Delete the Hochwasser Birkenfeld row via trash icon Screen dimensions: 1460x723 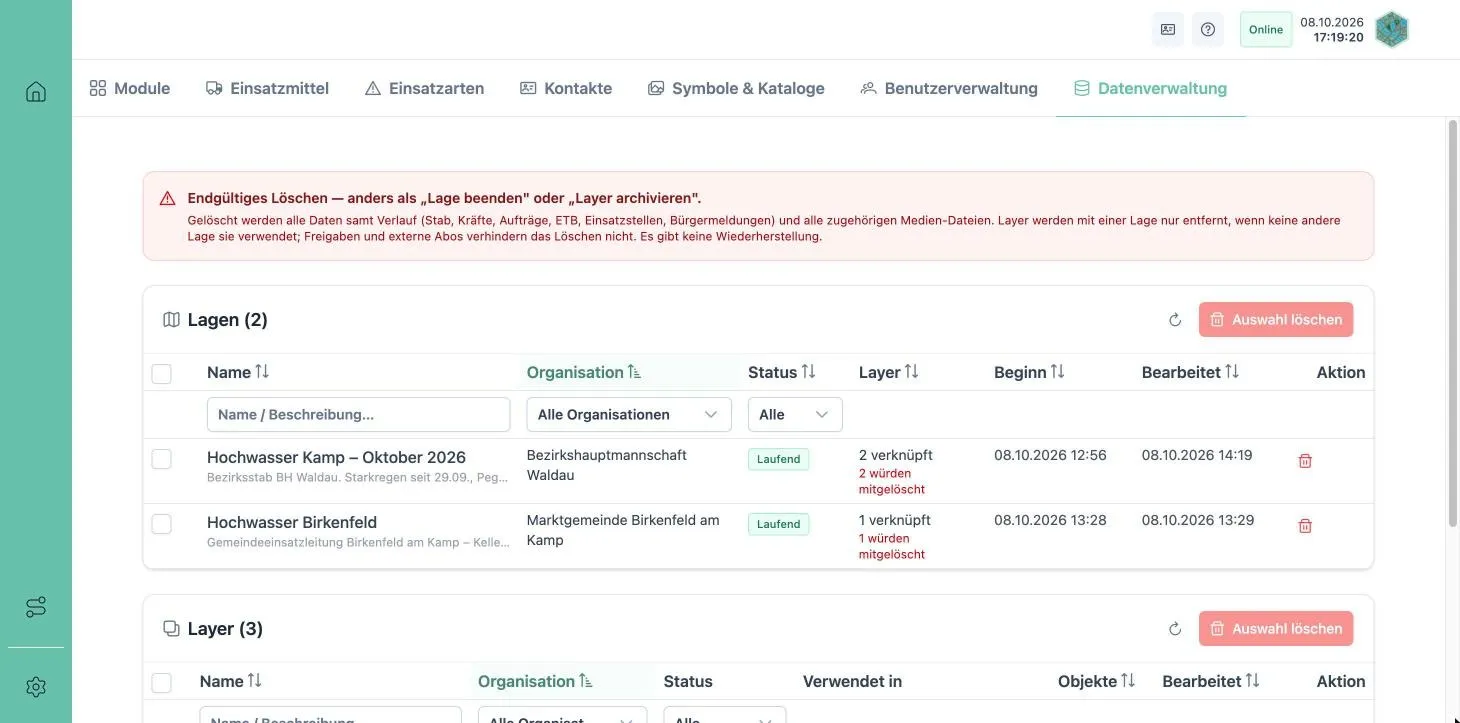click(x=1305, y=526)
